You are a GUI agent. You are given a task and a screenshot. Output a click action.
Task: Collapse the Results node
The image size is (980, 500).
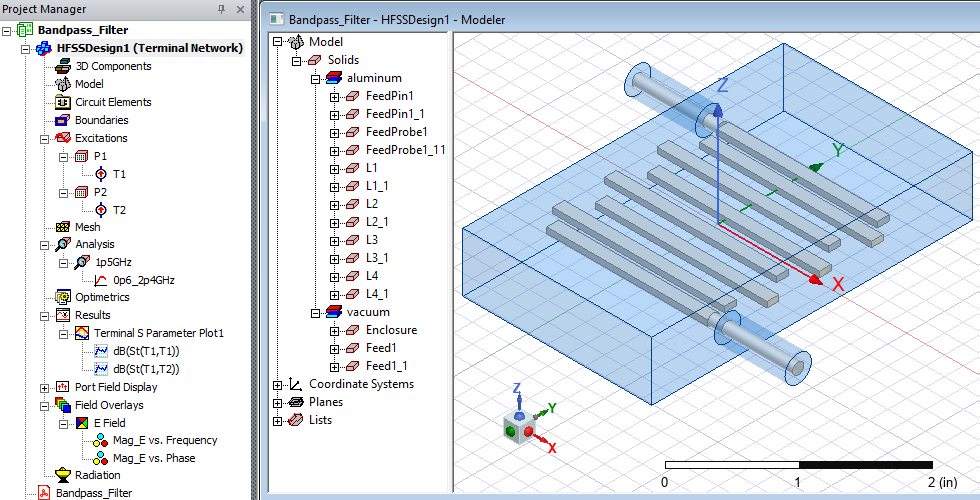point(44,316)
